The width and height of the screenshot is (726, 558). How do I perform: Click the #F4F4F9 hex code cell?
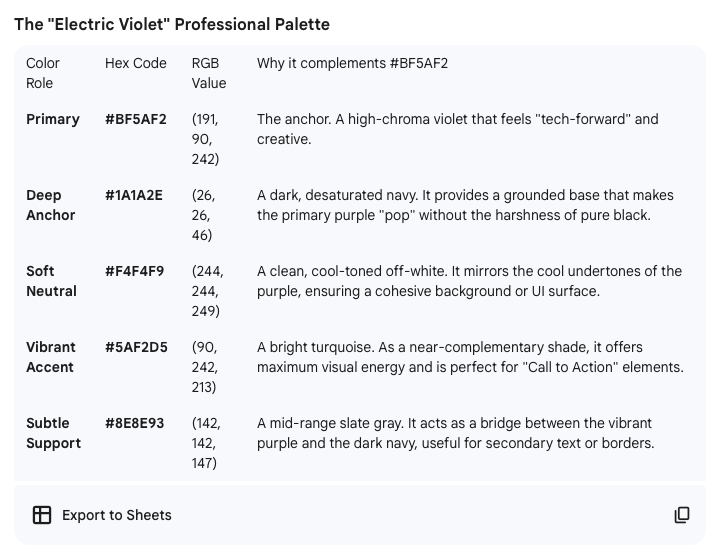[x=134, y=271]
